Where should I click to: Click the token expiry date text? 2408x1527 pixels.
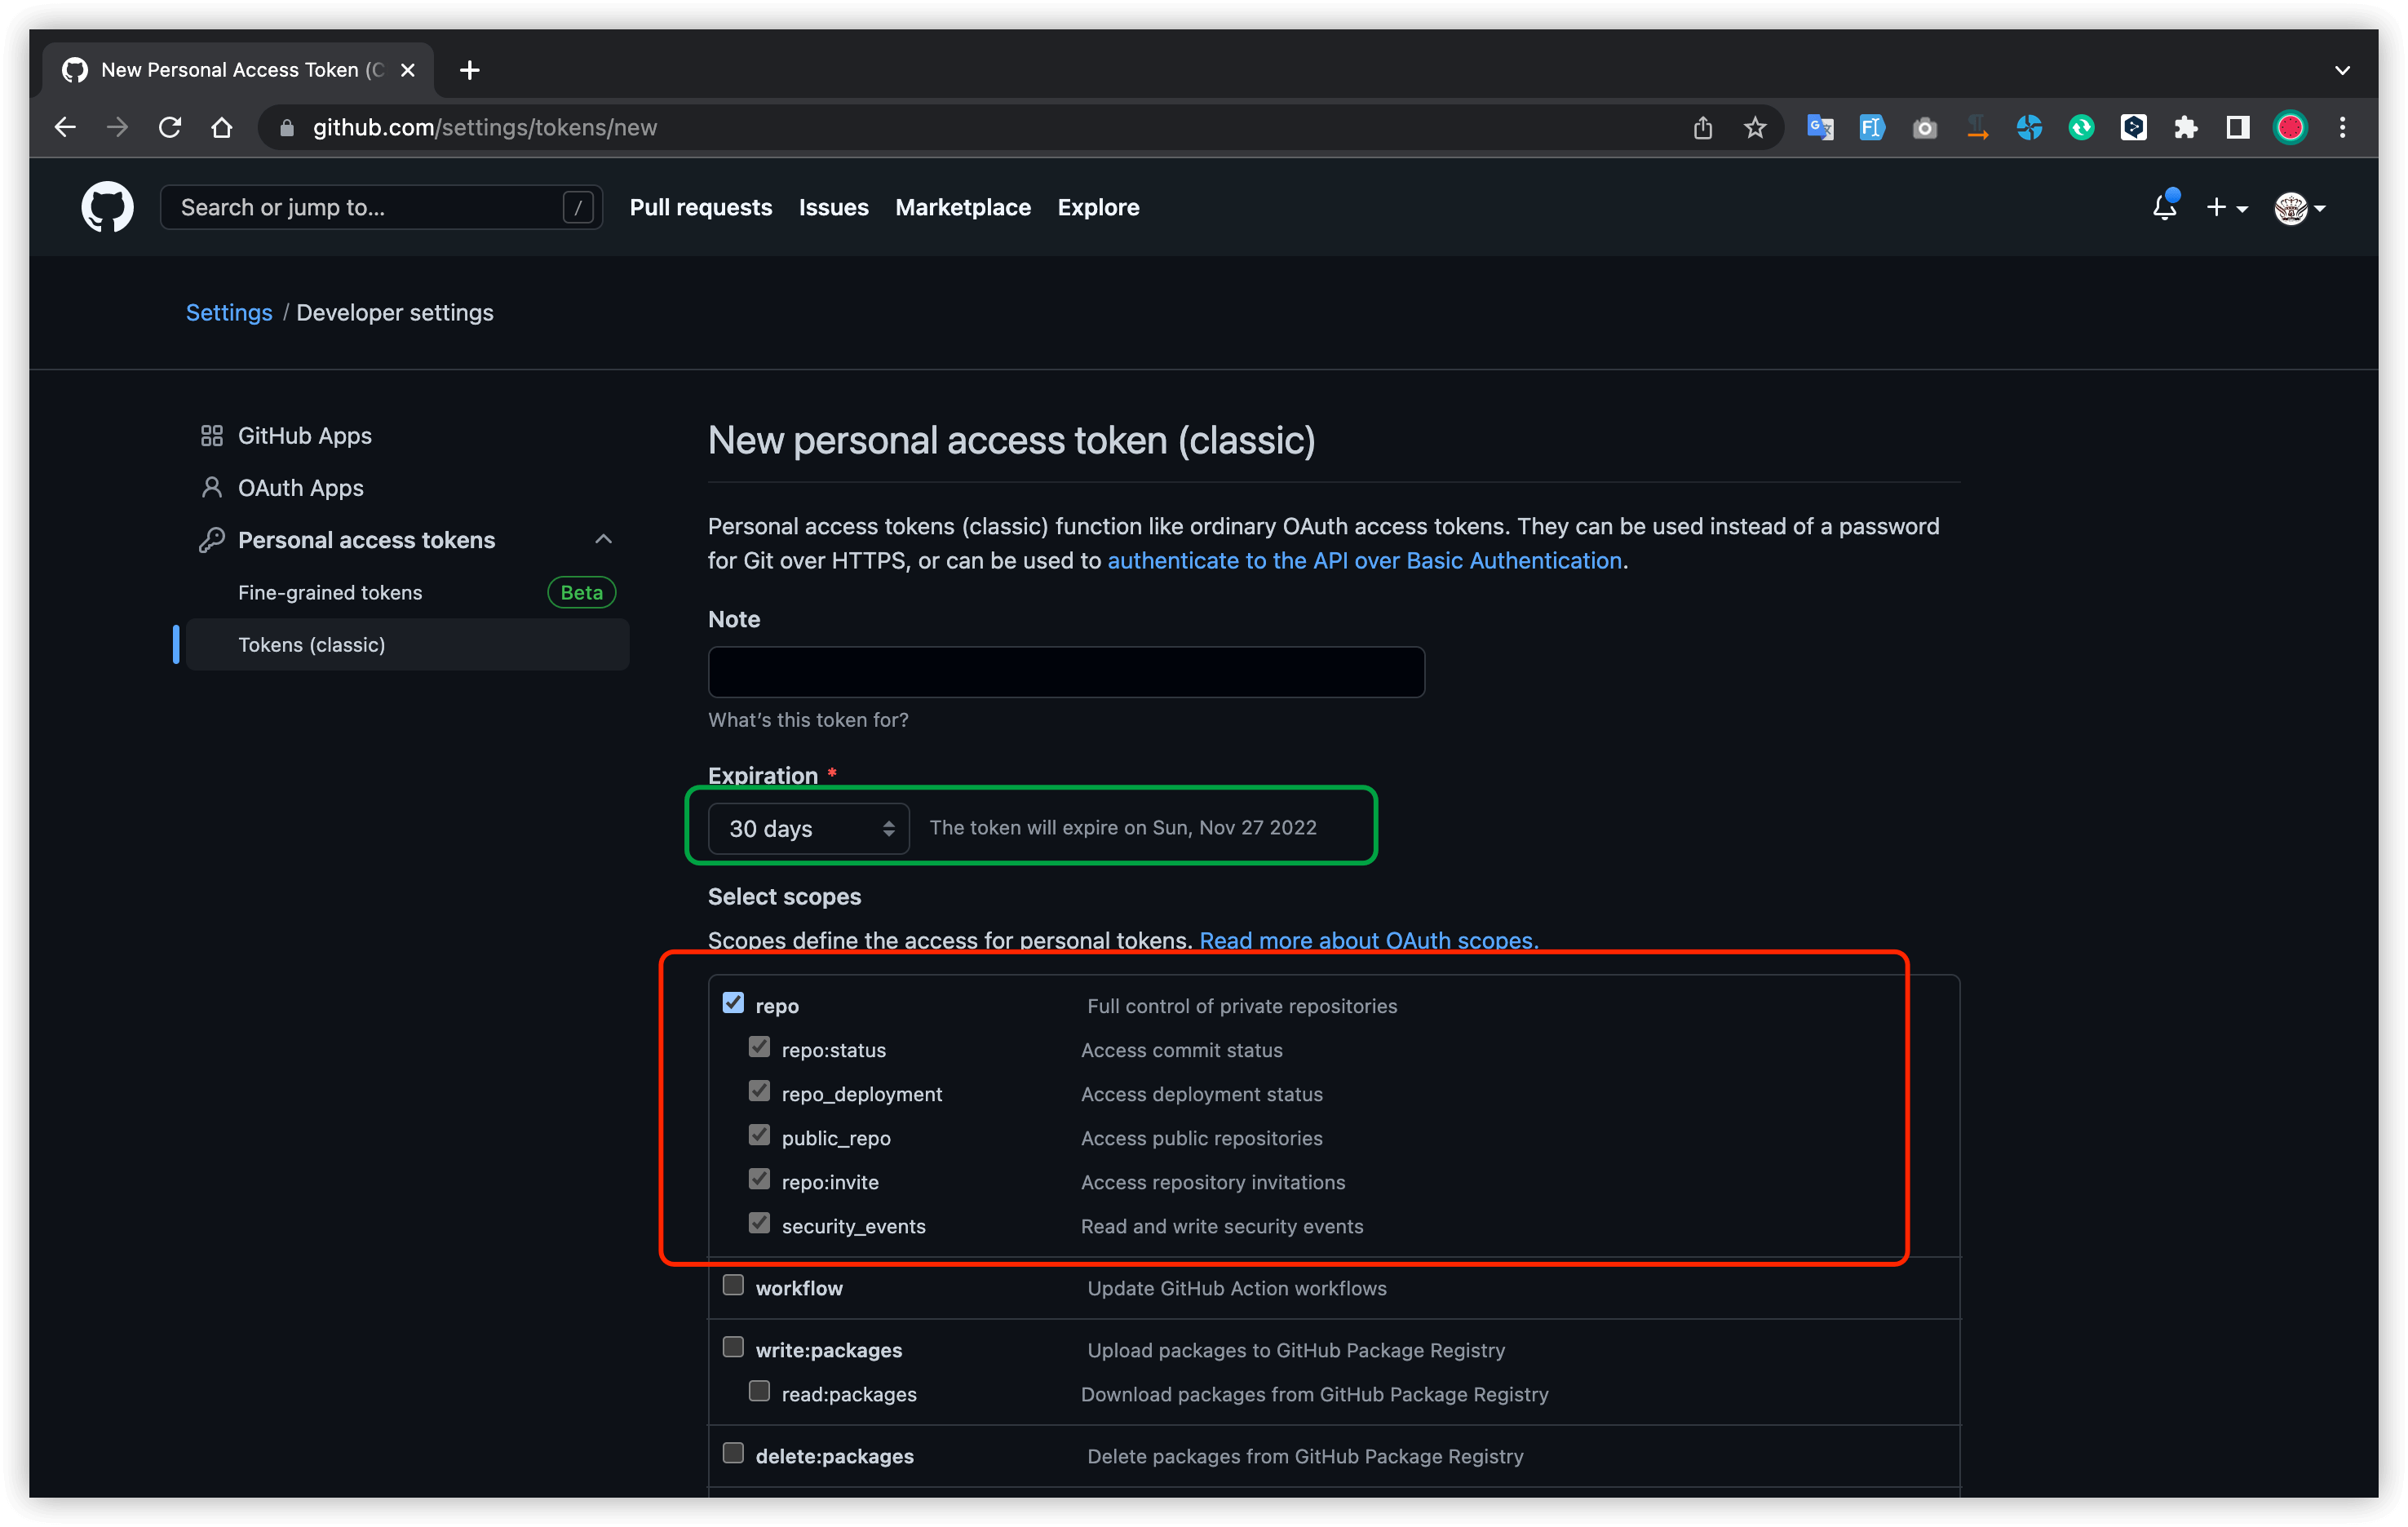(1123, 828)
